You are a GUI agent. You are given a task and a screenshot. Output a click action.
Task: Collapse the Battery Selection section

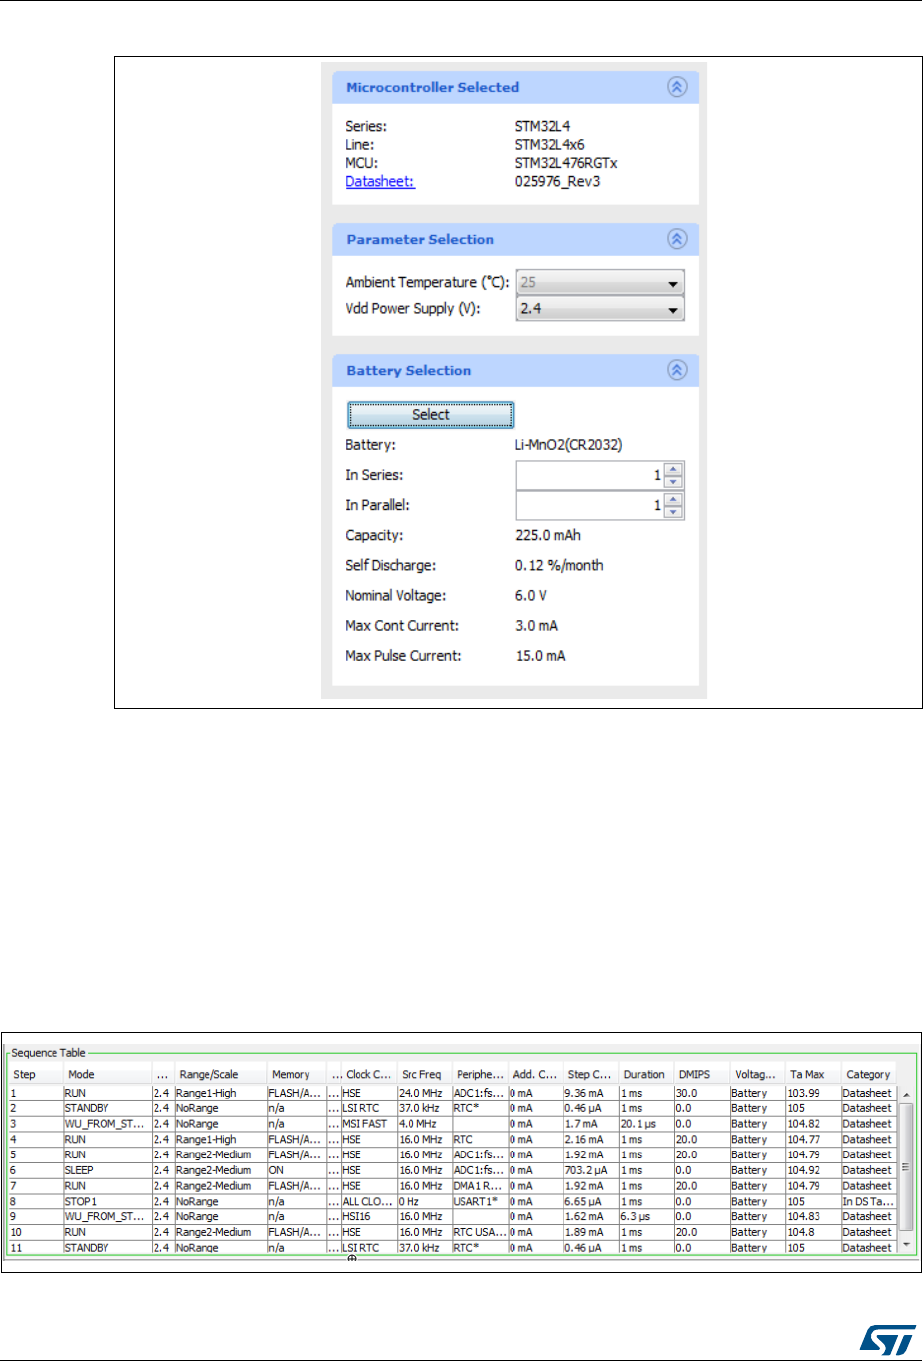677,370
